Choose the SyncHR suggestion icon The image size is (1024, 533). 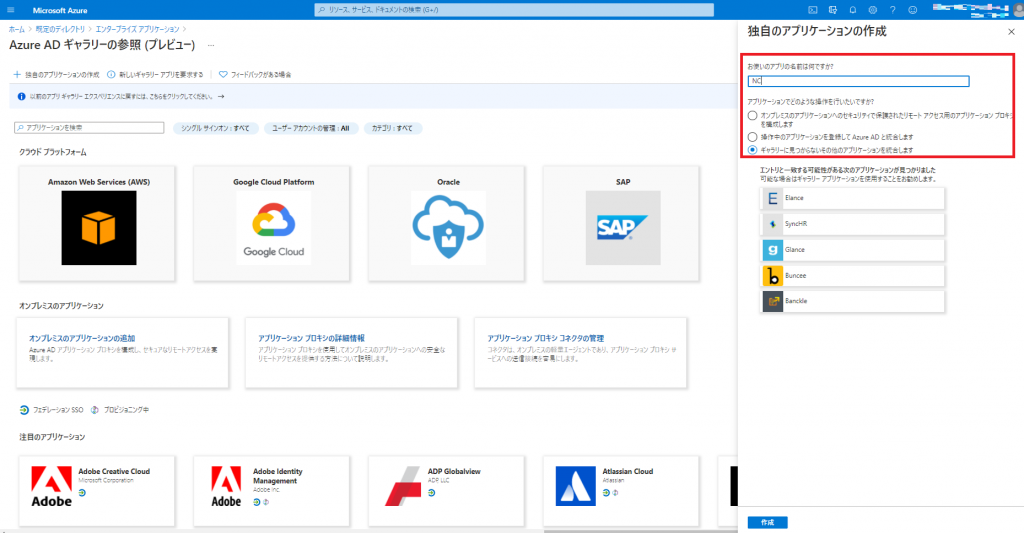773,224
